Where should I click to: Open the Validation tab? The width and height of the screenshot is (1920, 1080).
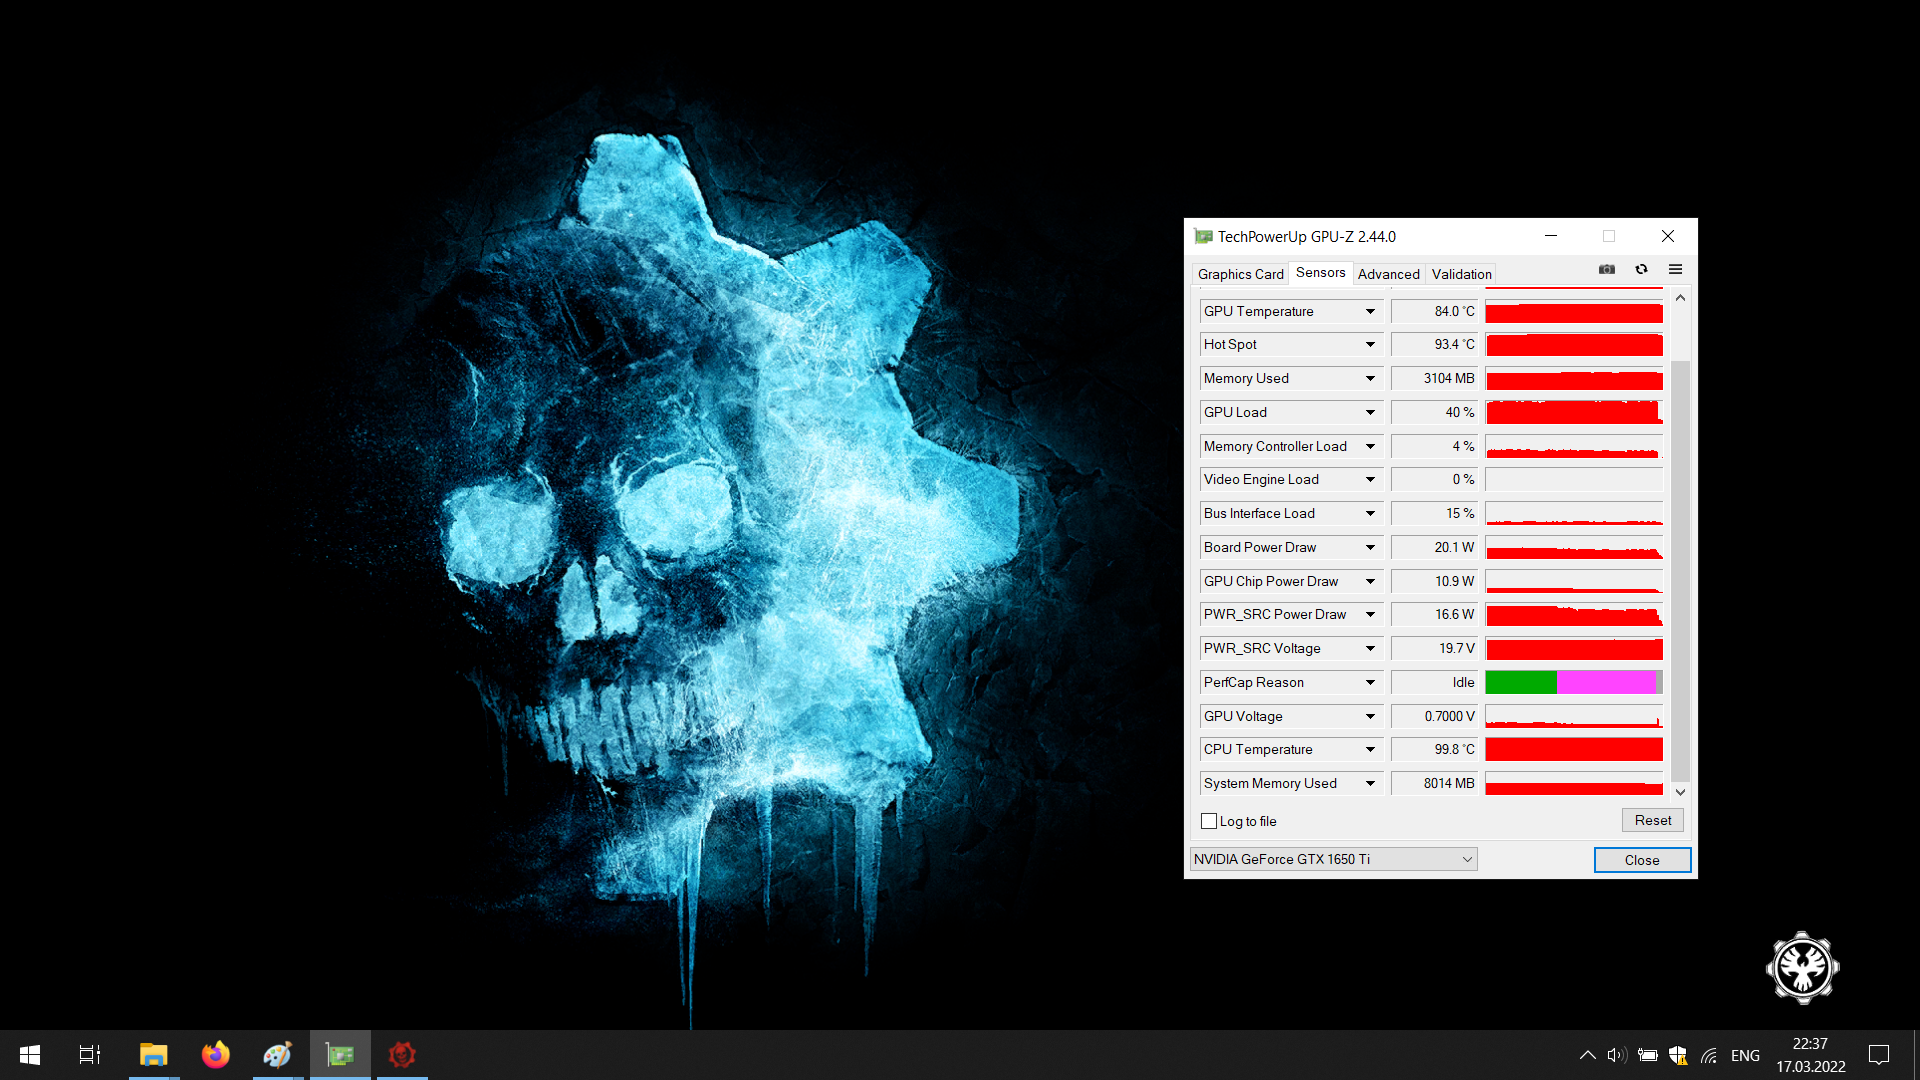1461,274
